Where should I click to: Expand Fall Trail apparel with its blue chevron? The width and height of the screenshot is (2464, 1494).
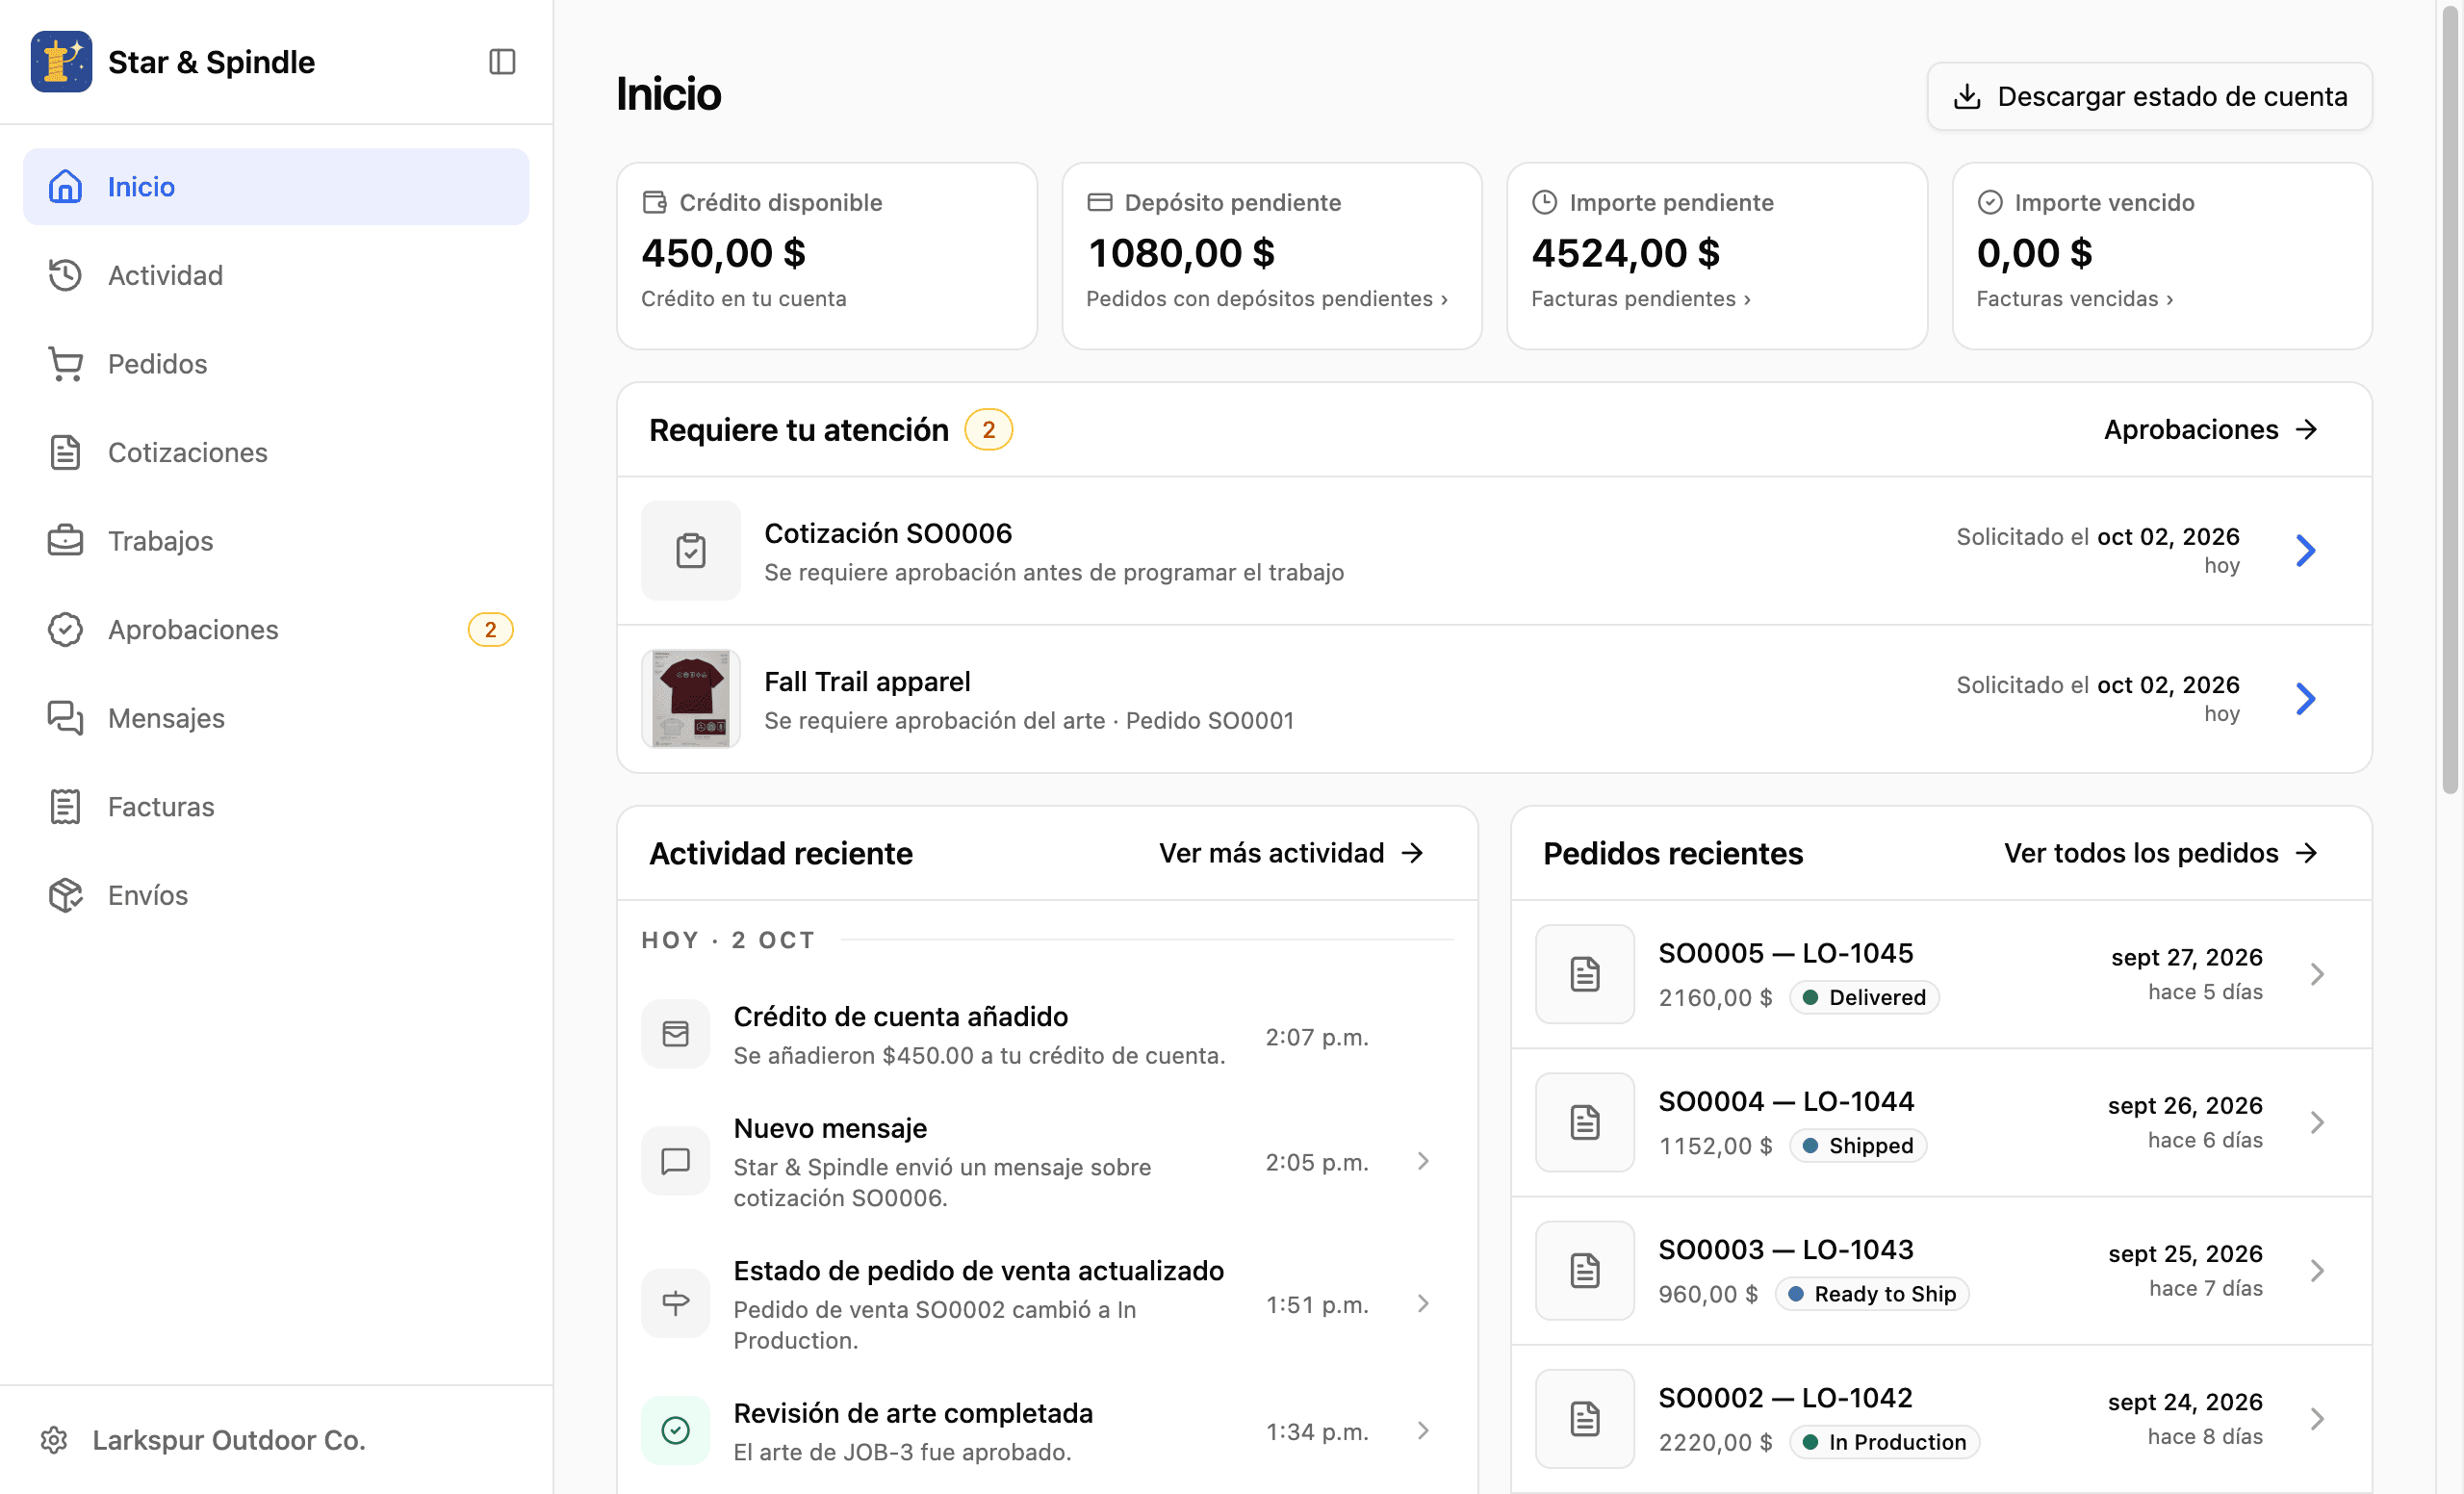(x=2306, y=699)
